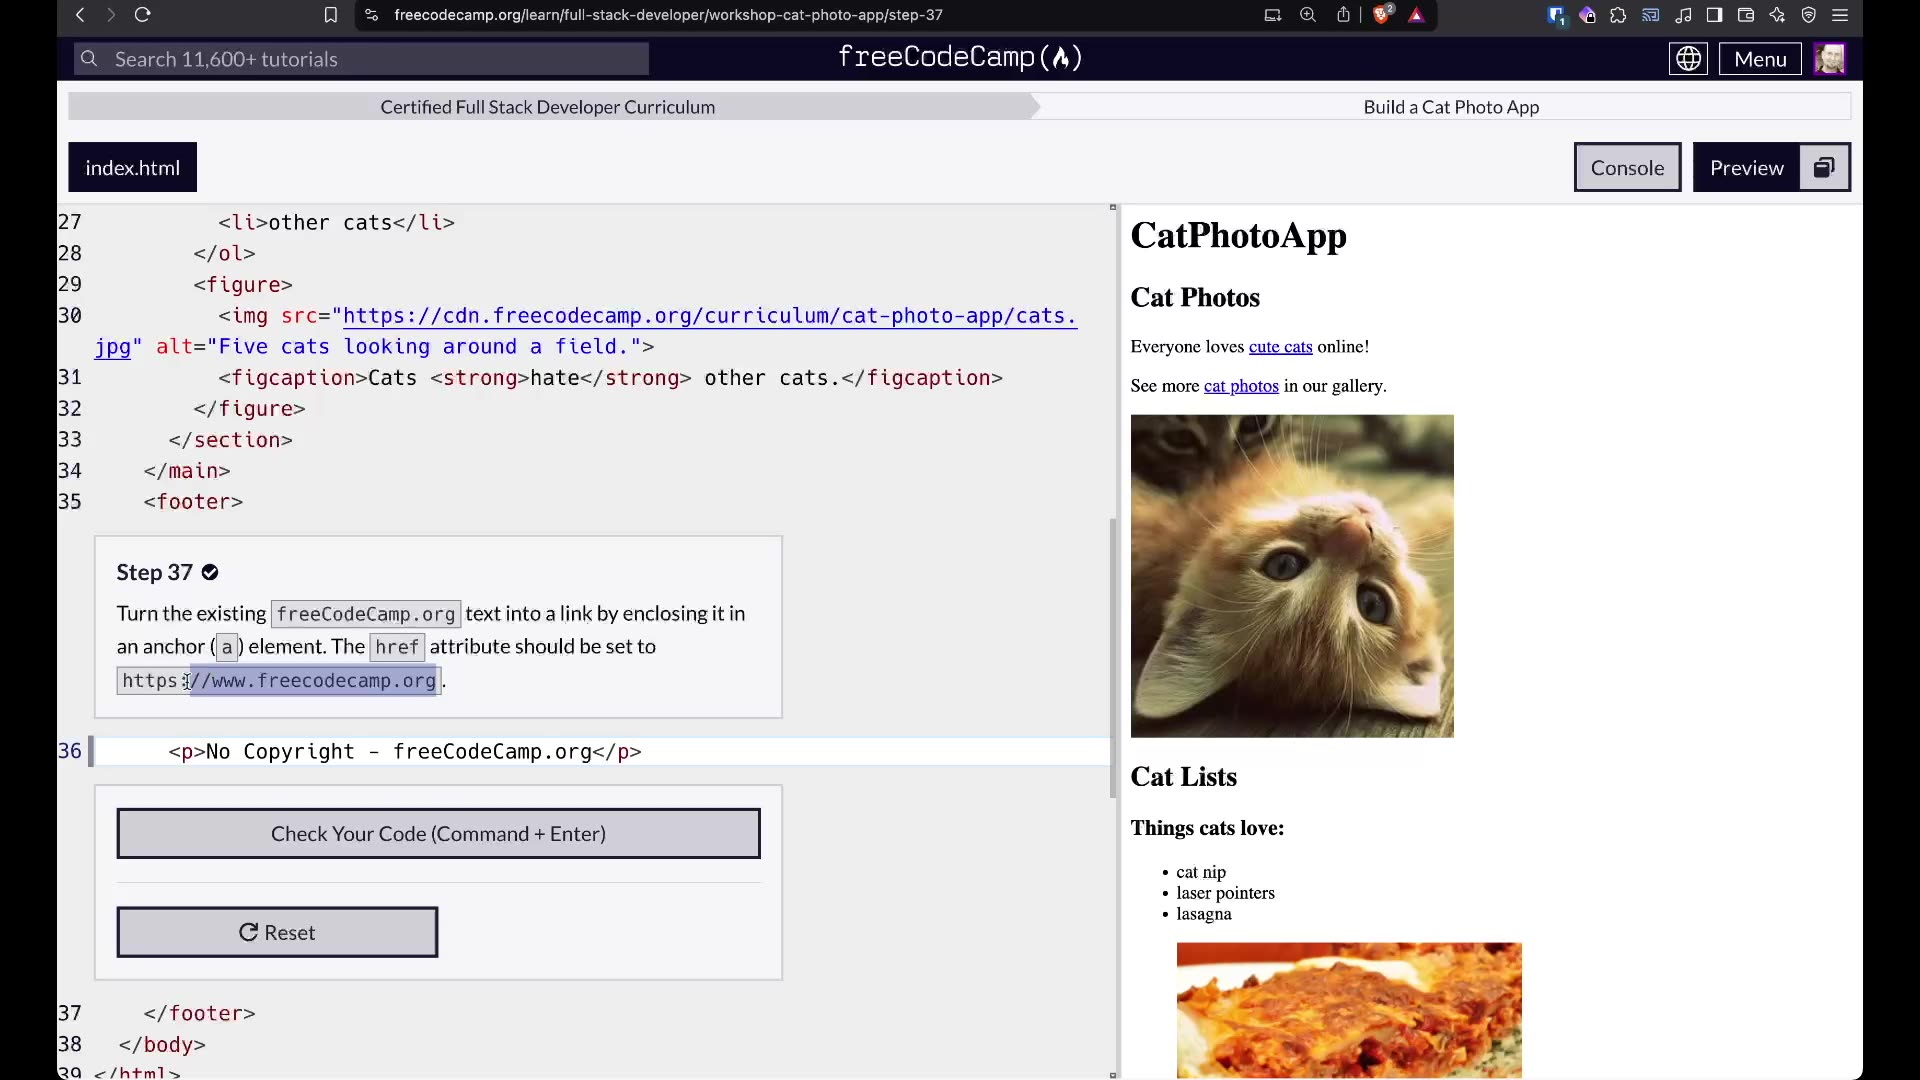Click the lasagna image in preview
This screenshot has width=1920, height=1080.
(1349, 1010)
